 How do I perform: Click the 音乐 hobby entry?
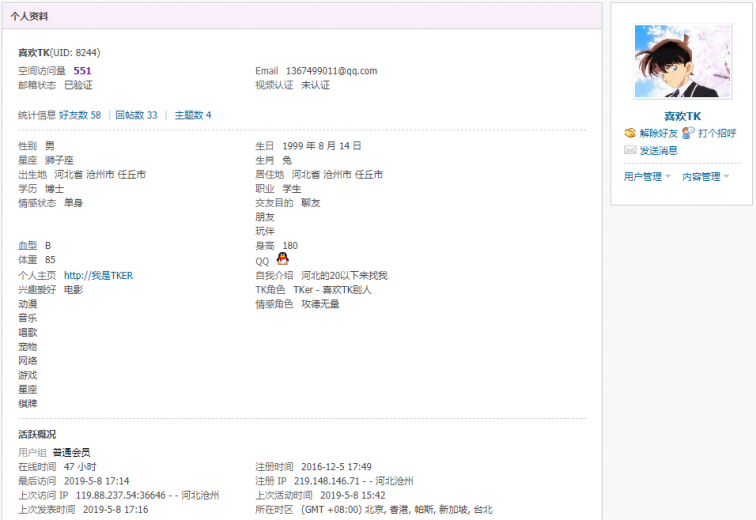coord(27,318)
